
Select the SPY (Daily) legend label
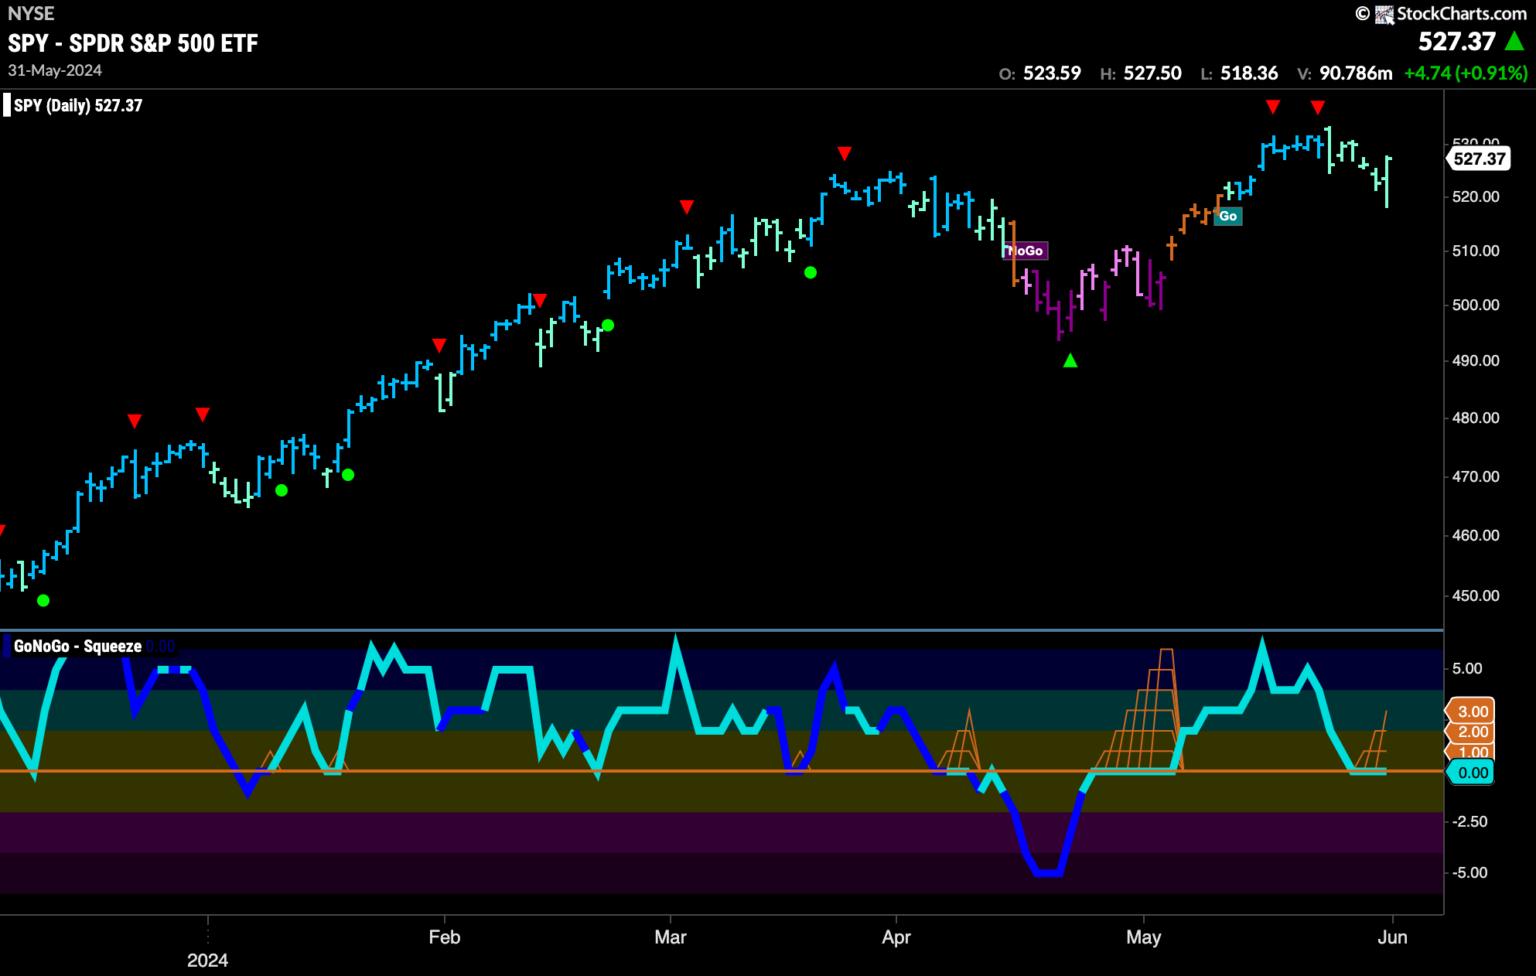coord(78,105)
